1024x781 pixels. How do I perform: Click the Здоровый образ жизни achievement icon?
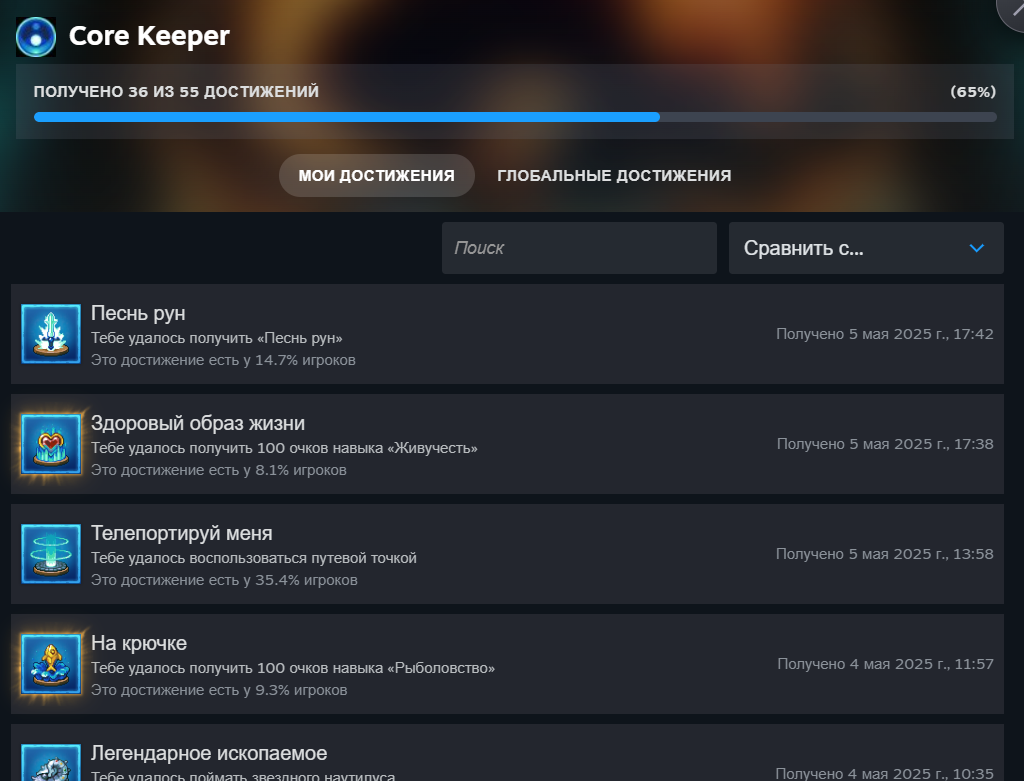coord(51,444)
